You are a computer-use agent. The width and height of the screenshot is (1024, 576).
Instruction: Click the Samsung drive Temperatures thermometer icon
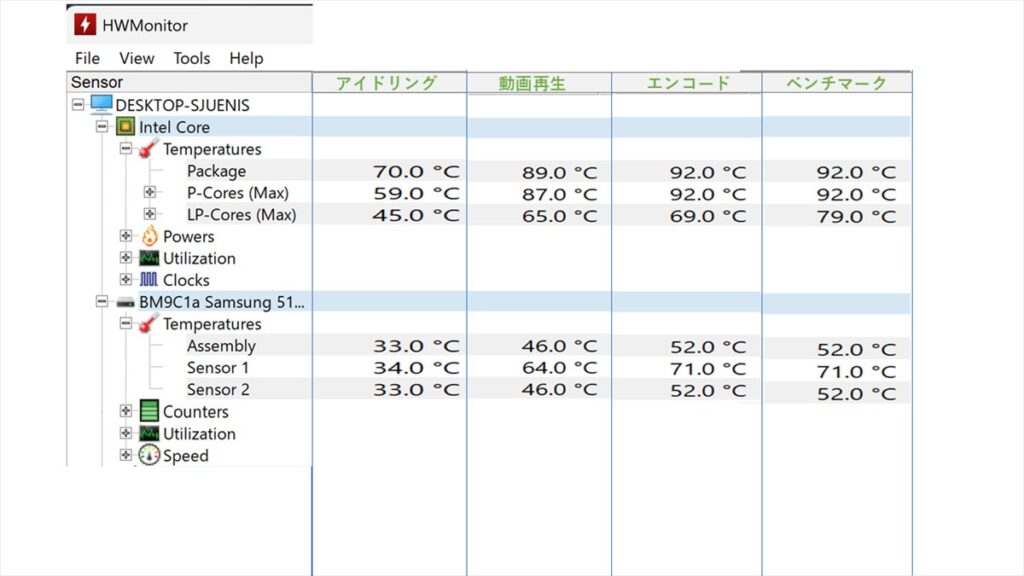[x=149, y=323]
